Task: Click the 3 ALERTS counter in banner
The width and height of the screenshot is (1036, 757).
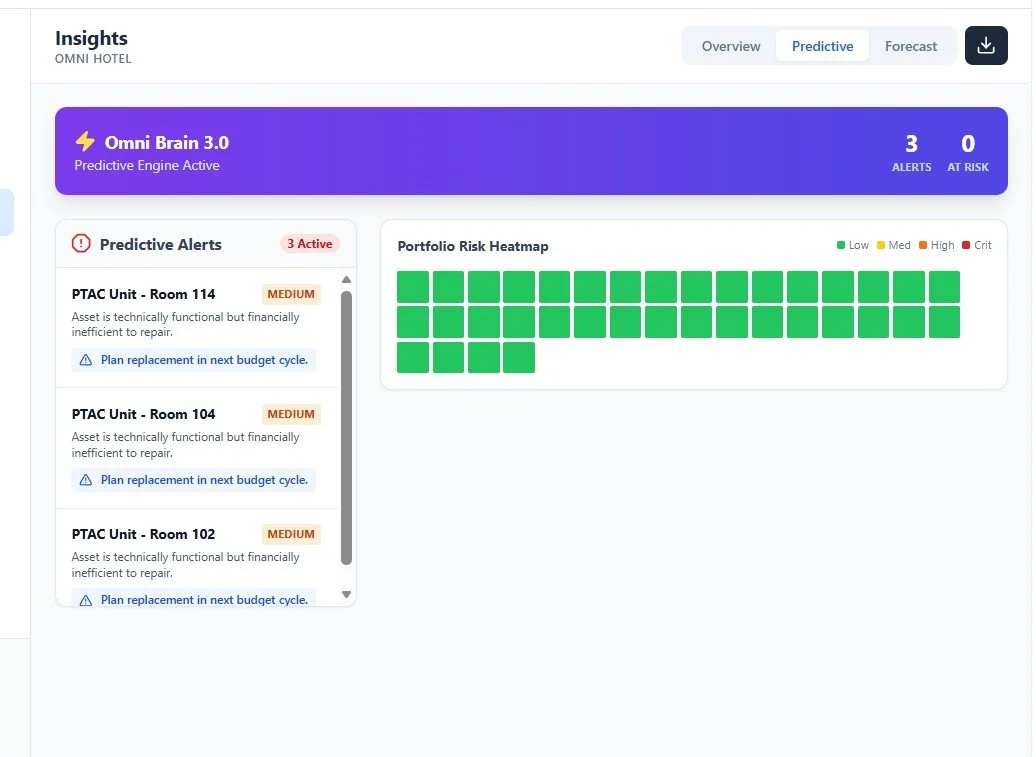Action: coord(911,153)
